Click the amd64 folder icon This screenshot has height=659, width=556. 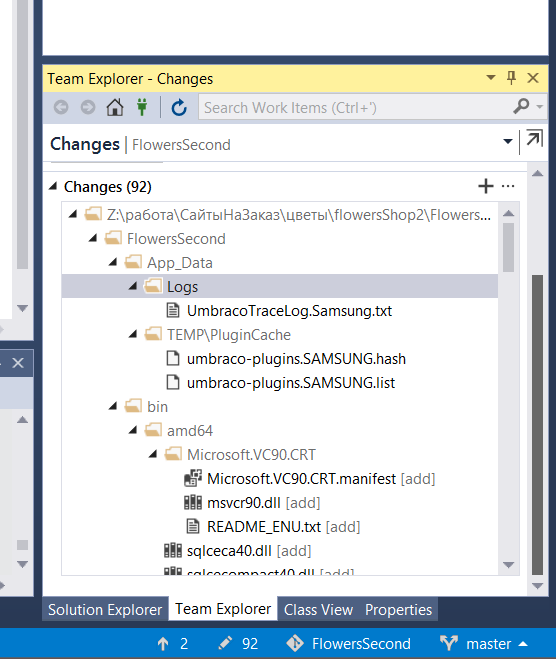pos(153,430)
